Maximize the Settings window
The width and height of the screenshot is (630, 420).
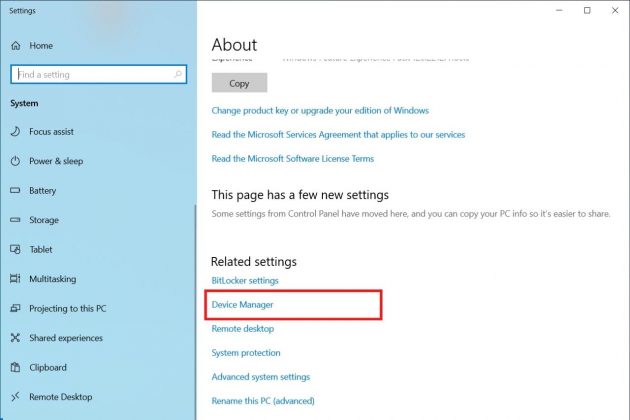[587, 10]
